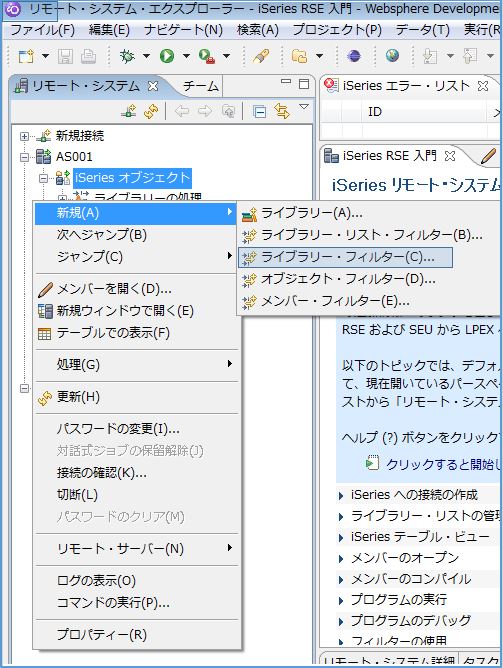
Task: Click the Web Browser globe icon
Action: [x=392, y=55]
